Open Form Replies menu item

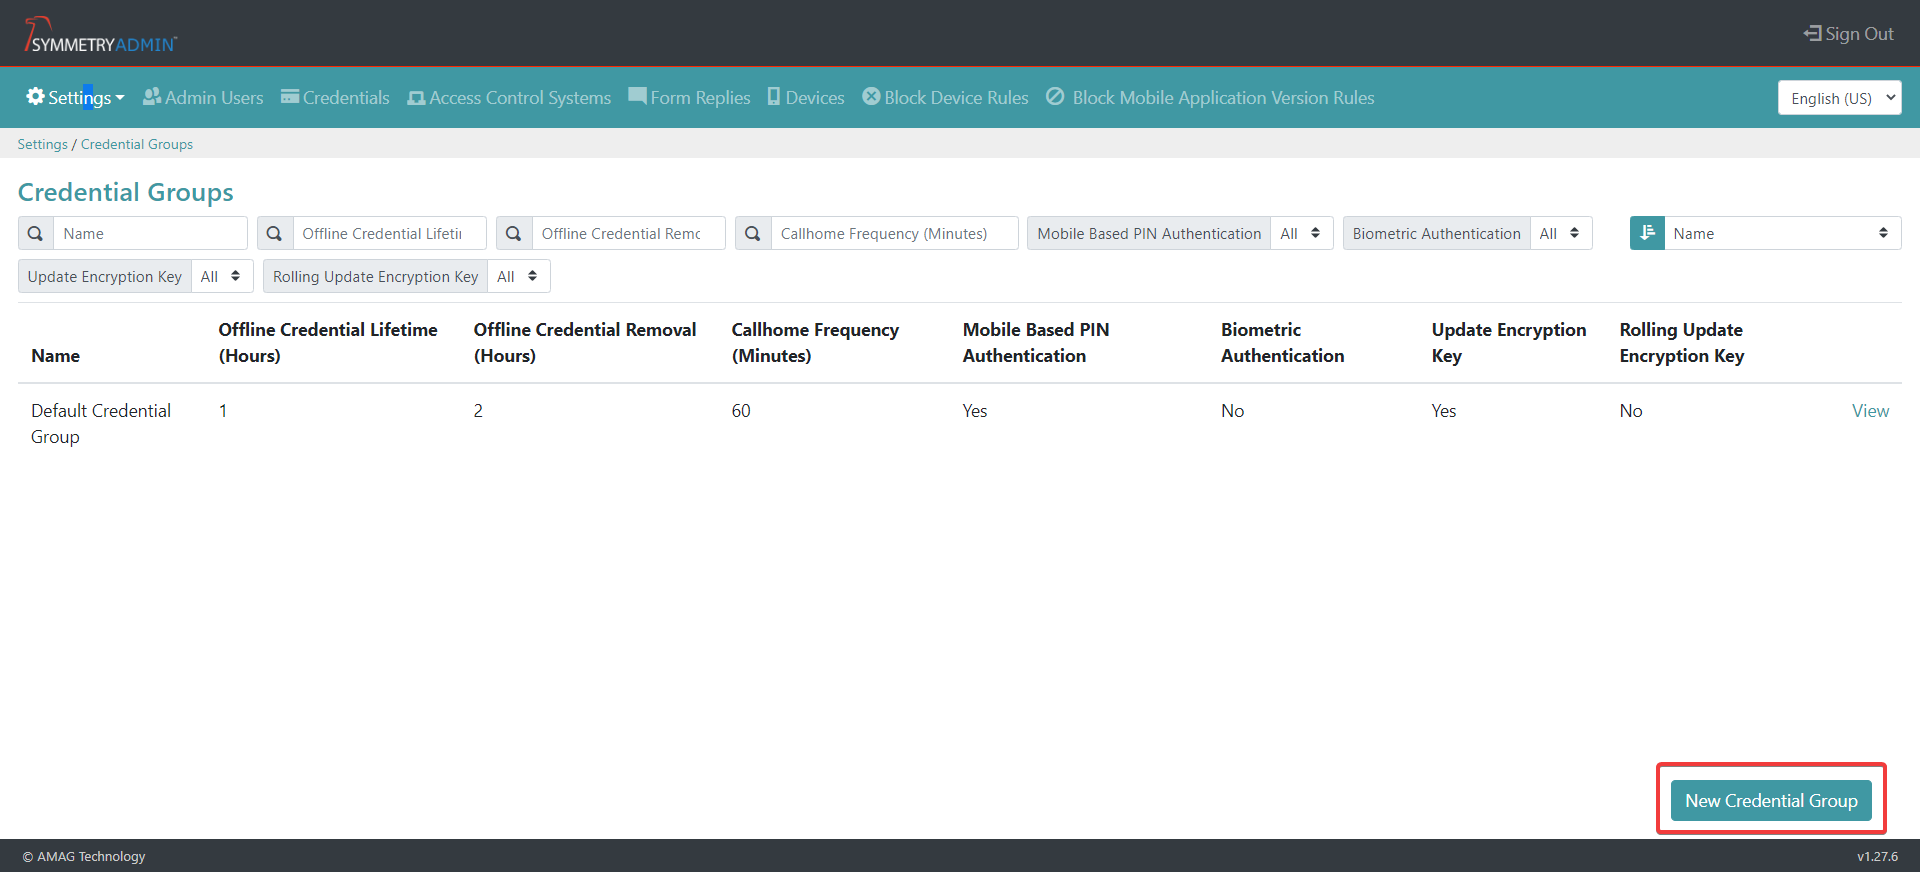click(x=689, y=97)
